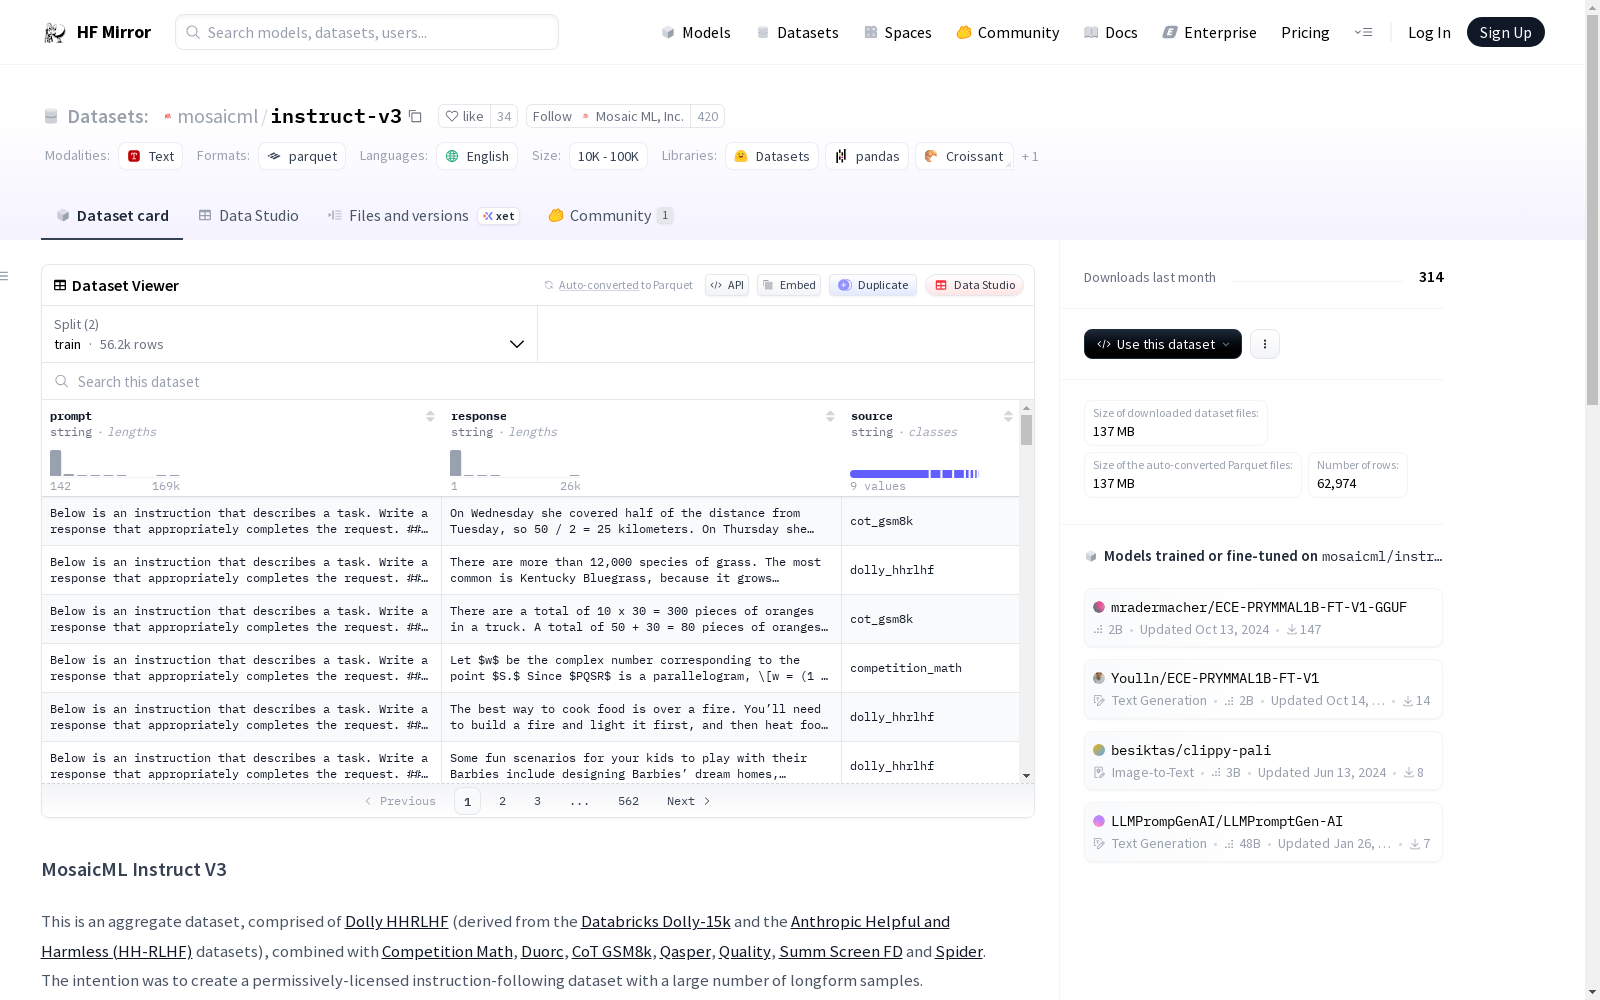The height and width of the screenshot is (1000, 1600).
Task: Click the Pricing link
Action: coord(1305,33)
